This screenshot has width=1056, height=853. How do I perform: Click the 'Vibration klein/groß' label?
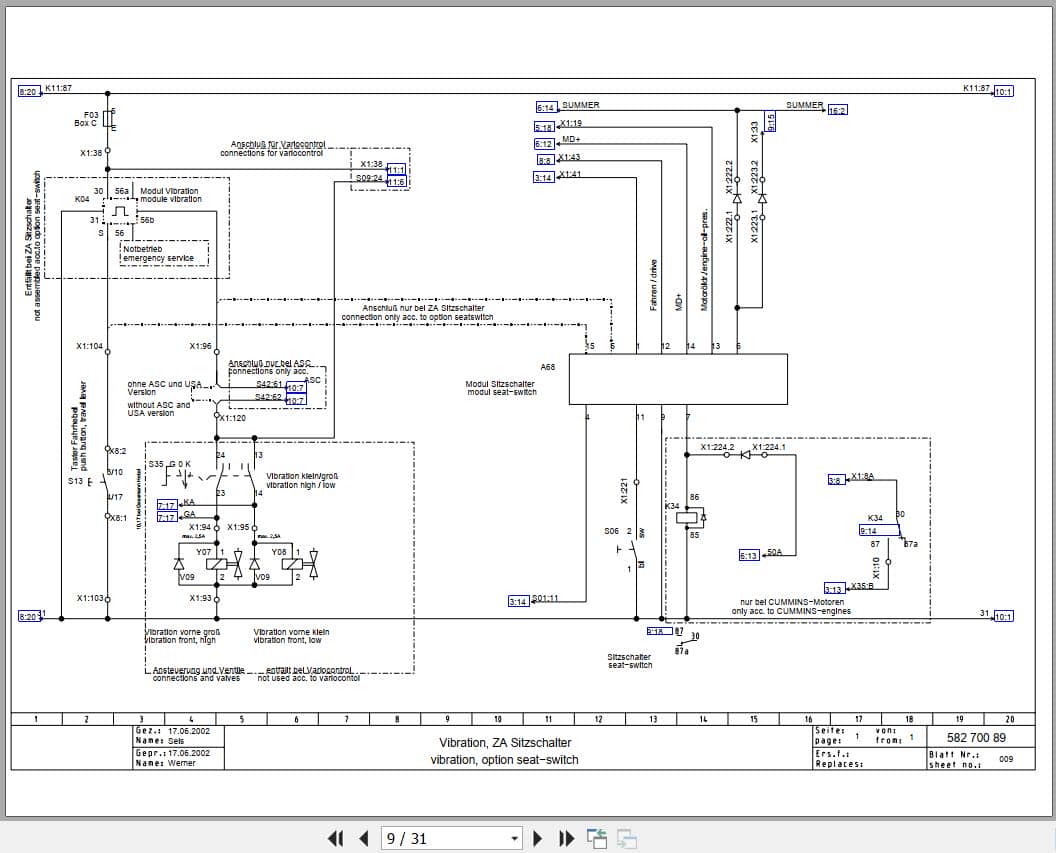click(x=302, y=476)
